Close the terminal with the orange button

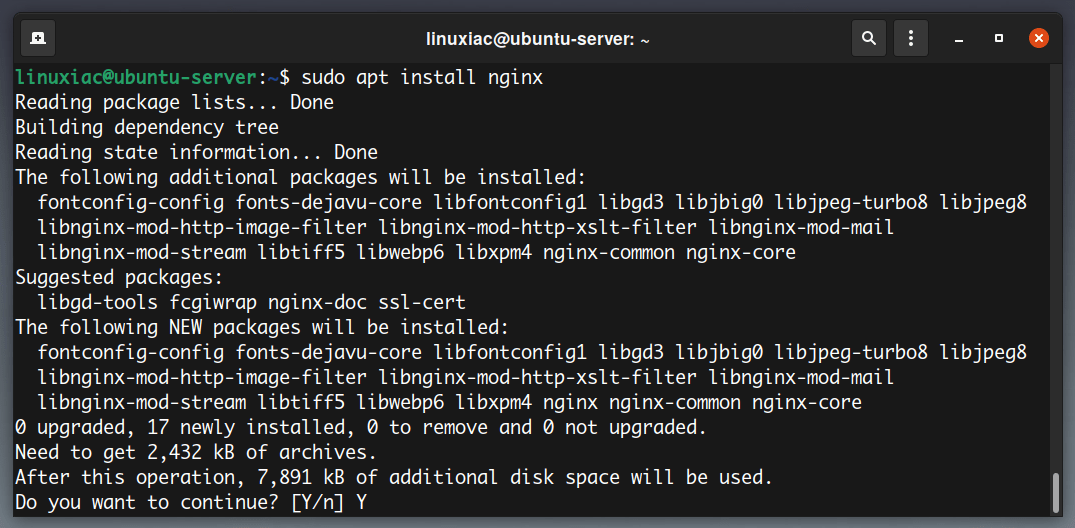point(1039,38)
